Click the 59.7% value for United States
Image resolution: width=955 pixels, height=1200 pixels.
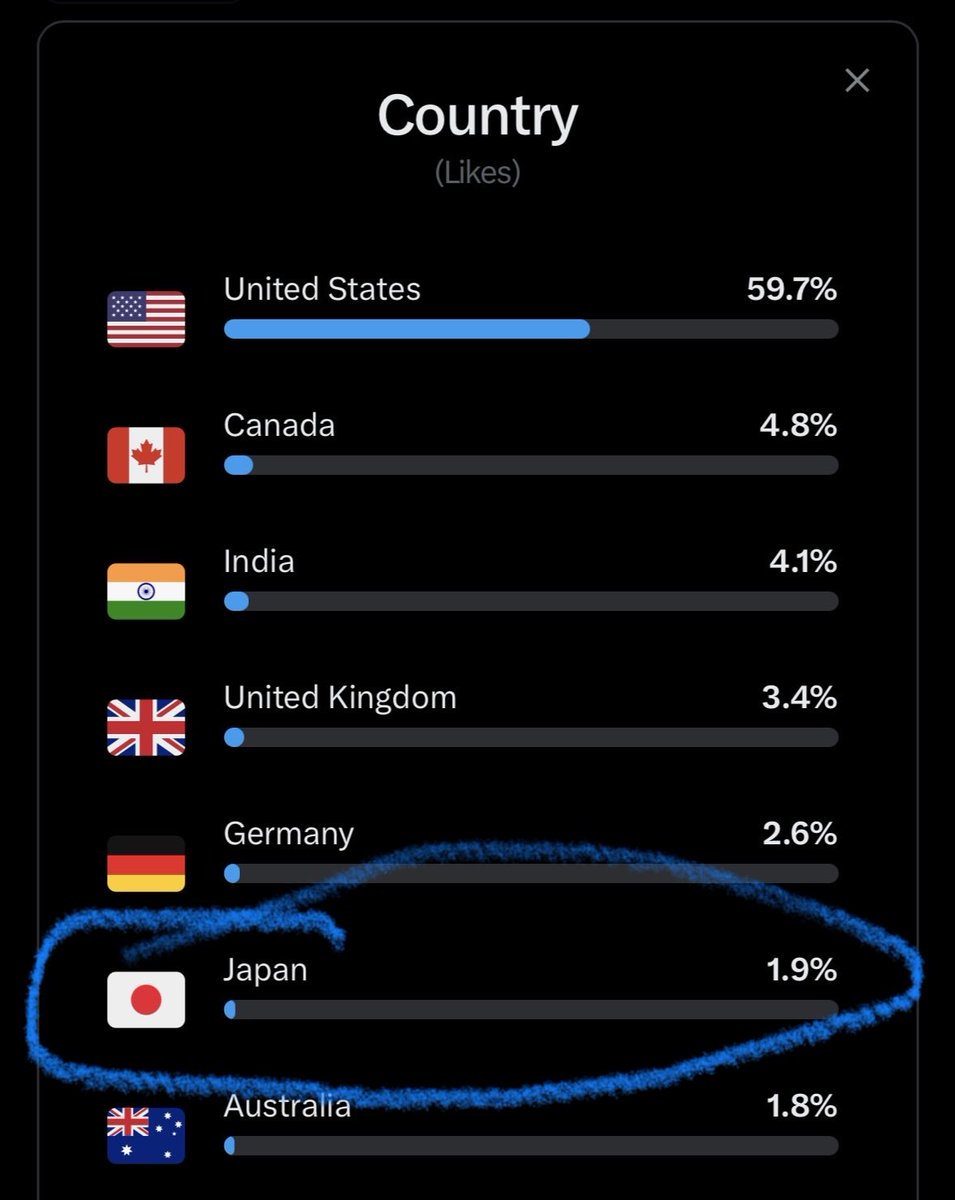791,289
